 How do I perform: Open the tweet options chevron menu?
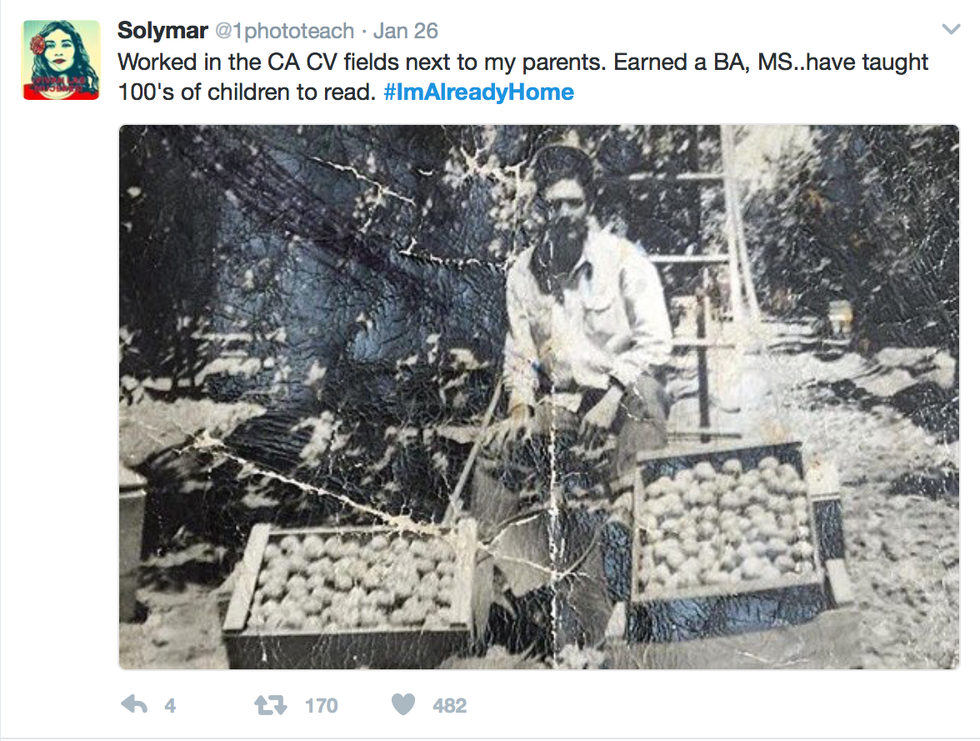950,30
